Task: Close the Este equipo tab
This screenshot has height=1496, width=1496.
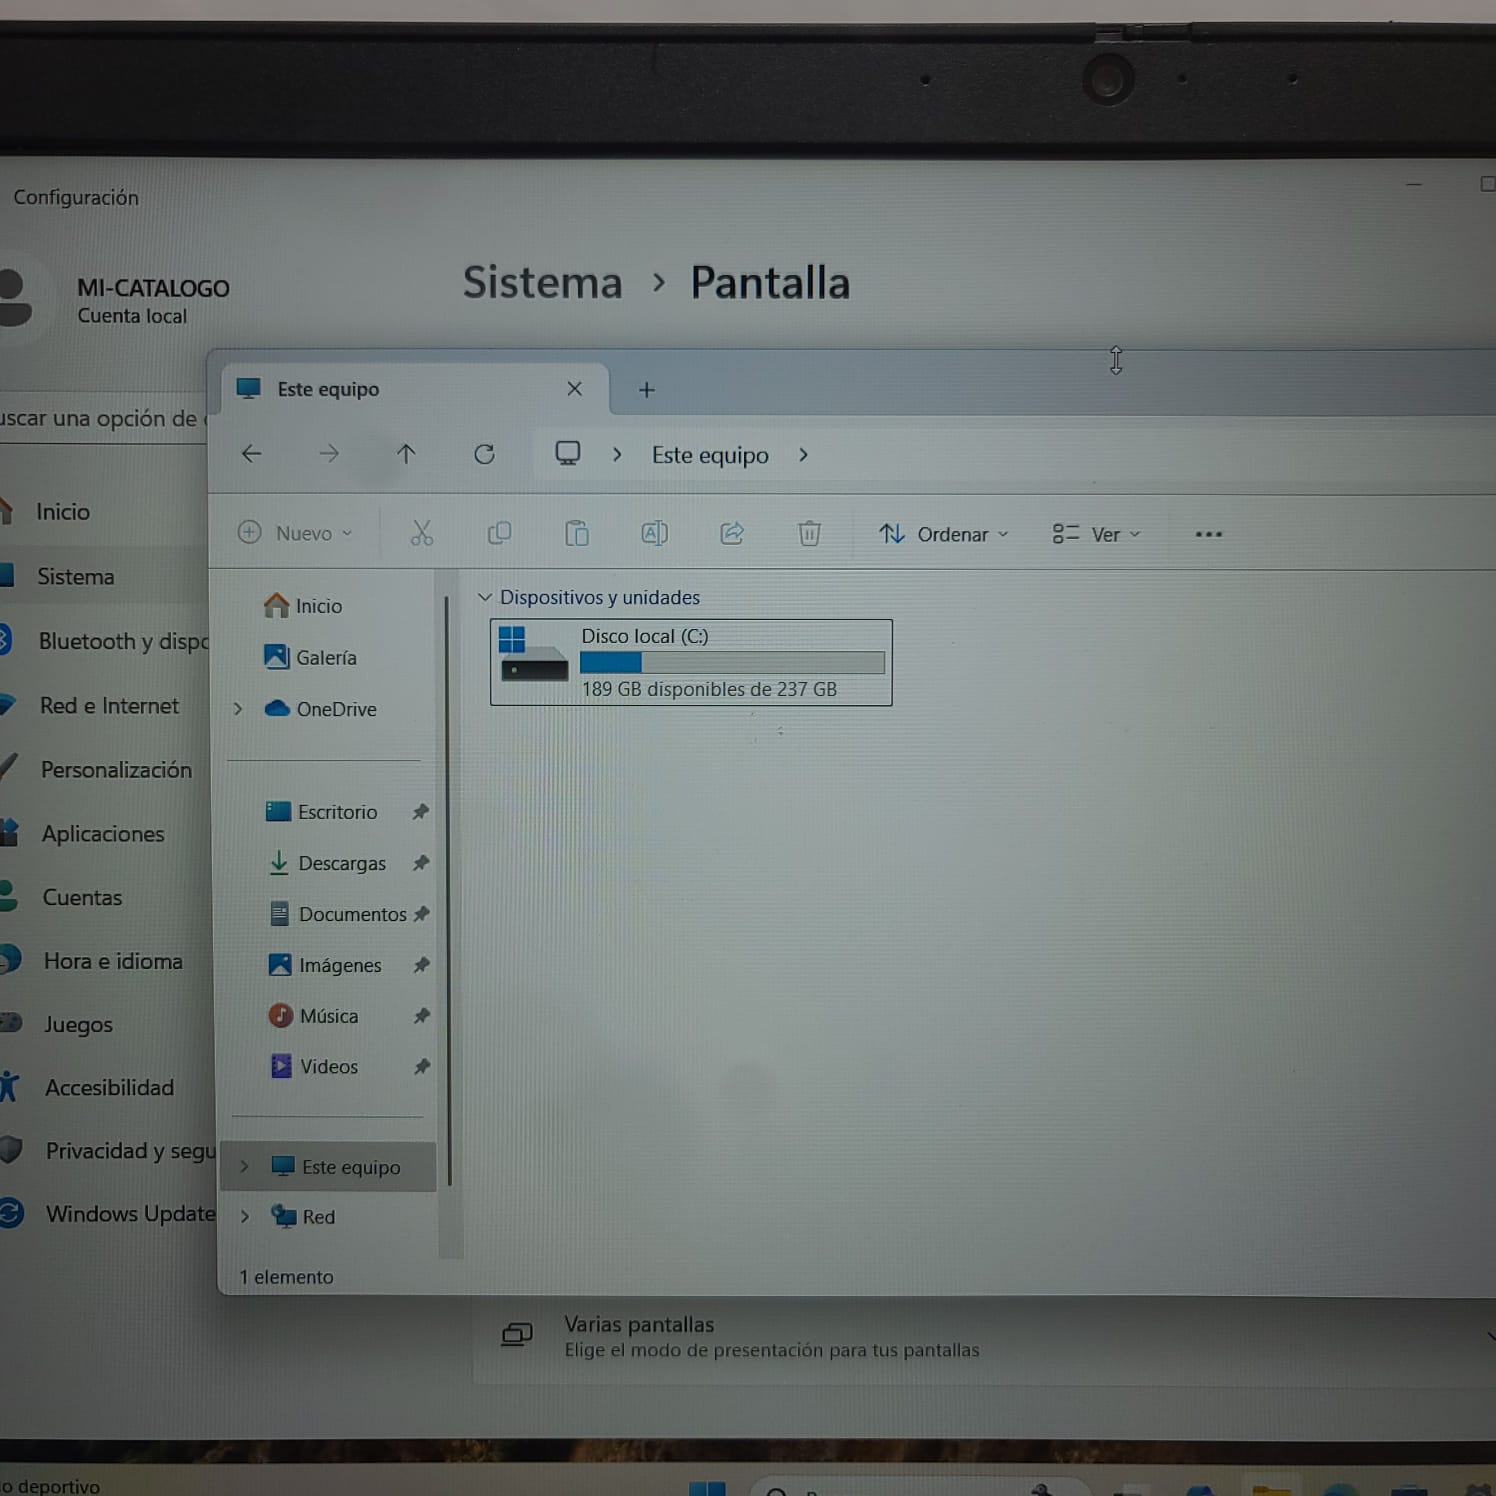Action: pyautogui.click(x=574, y=389)
